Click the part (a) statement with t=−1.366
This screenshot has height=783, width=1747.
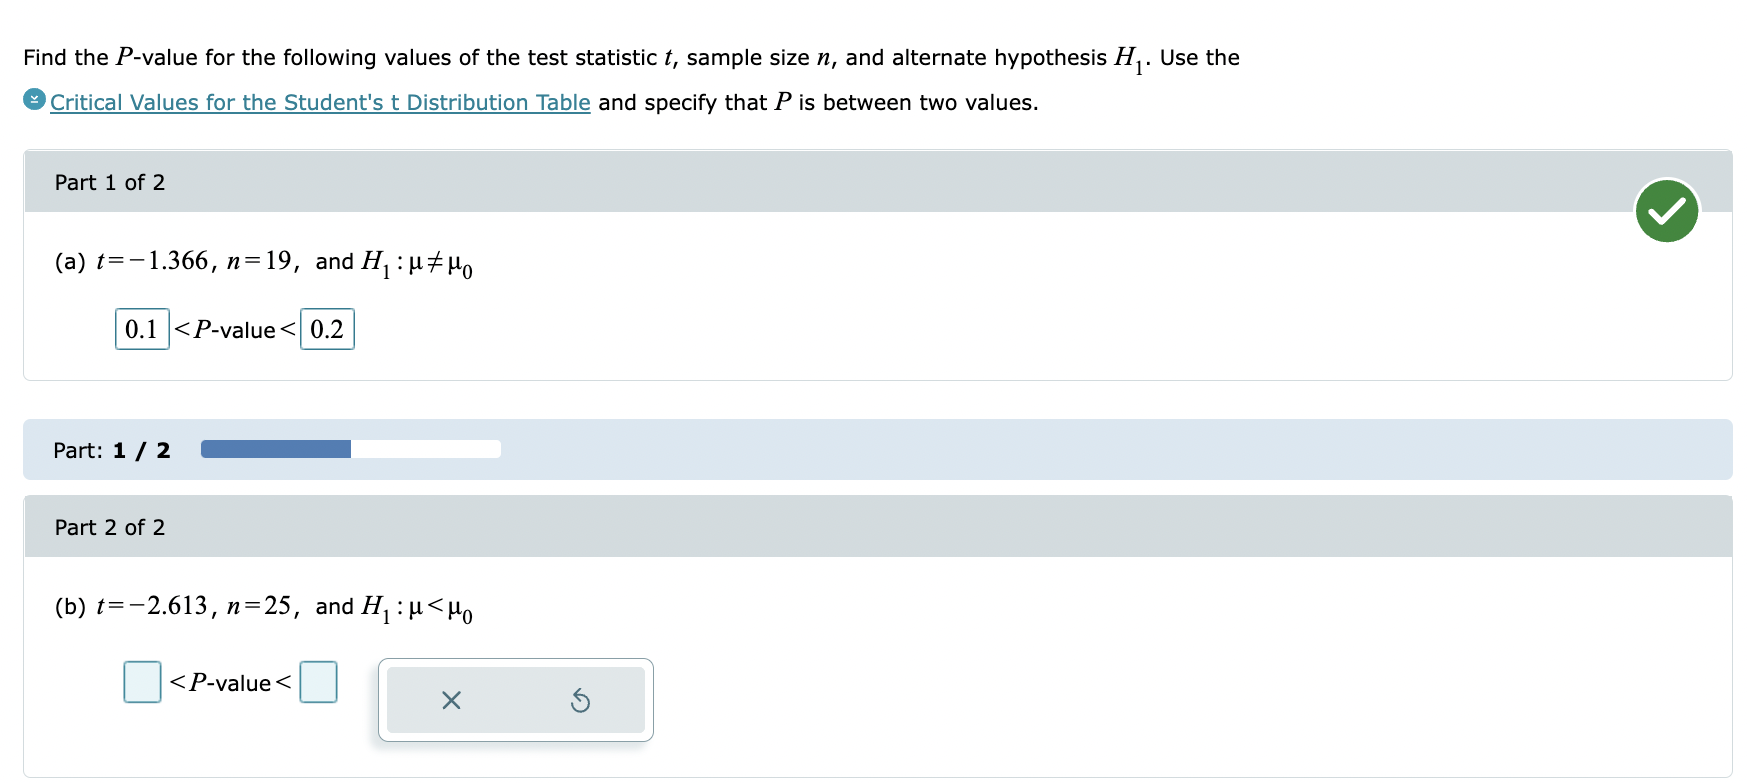[x=264, y=263]
